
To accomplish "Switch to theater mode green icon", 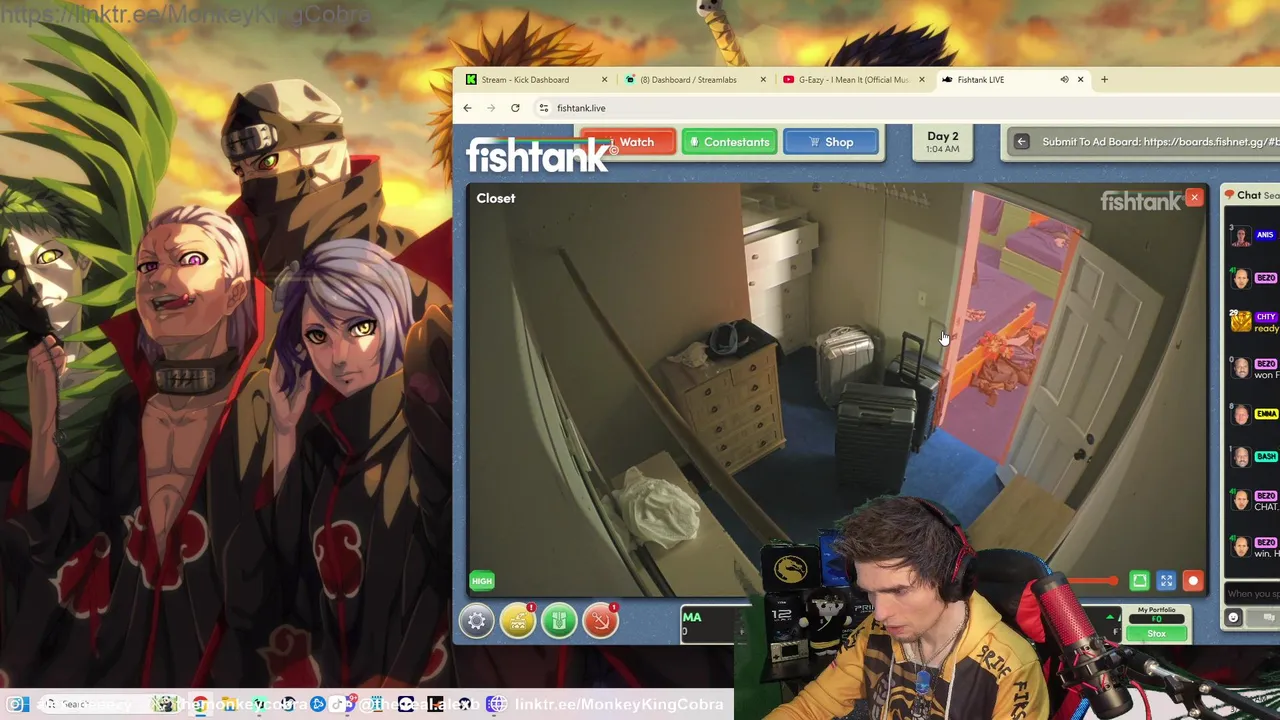I will [1139, 581].
